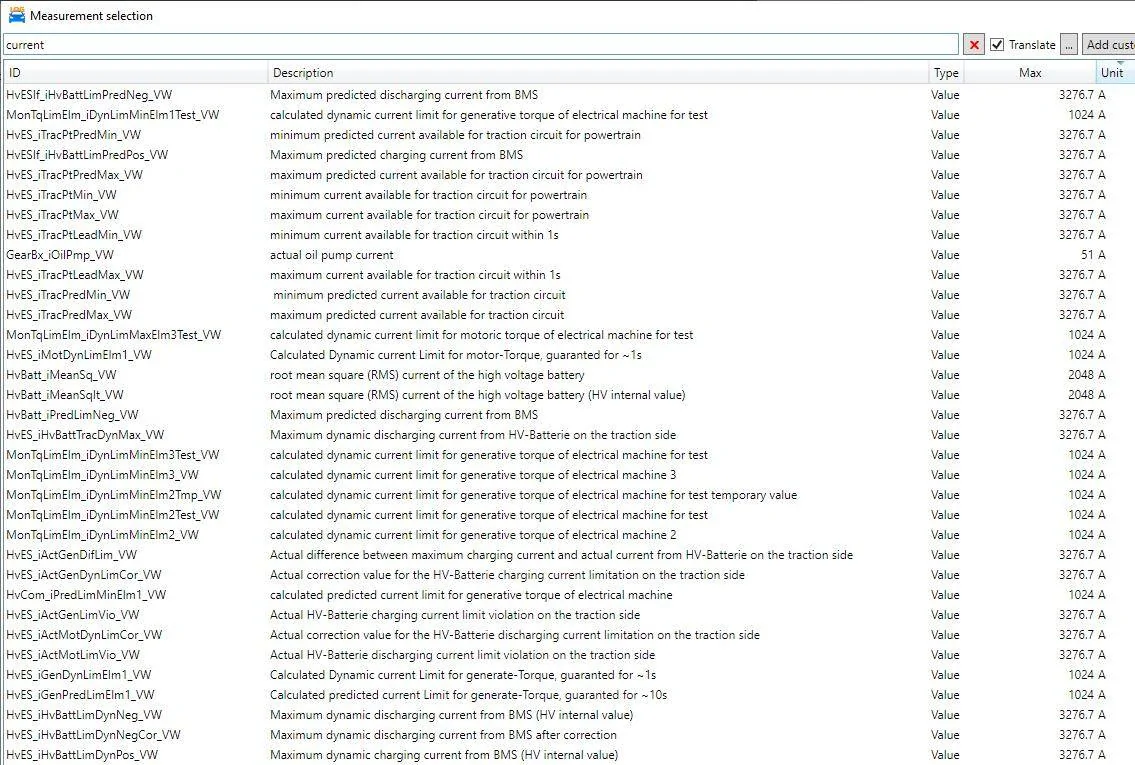Click description 'Maximum dynamic discharging current from BMS after correction'
Screen dimensions: 1135x765
[x=443, y=735]
